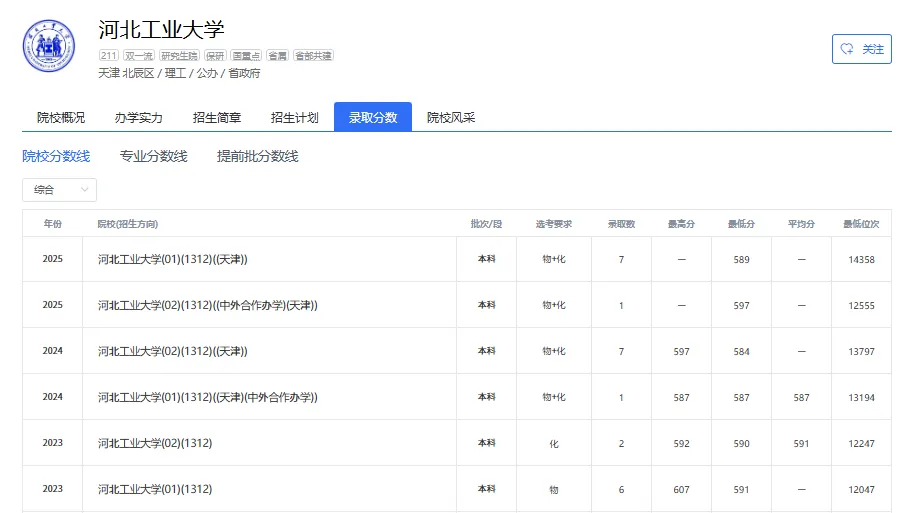Screen dimensions: 918x513
Task: Click the 省属 tag
Action: coord(278,56)
